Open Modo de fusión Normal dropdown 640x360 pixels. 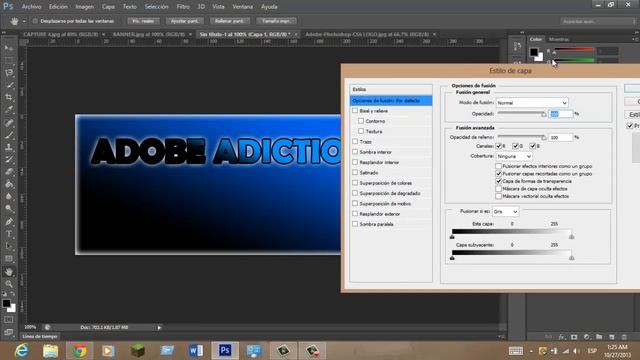tap(532, 103)
